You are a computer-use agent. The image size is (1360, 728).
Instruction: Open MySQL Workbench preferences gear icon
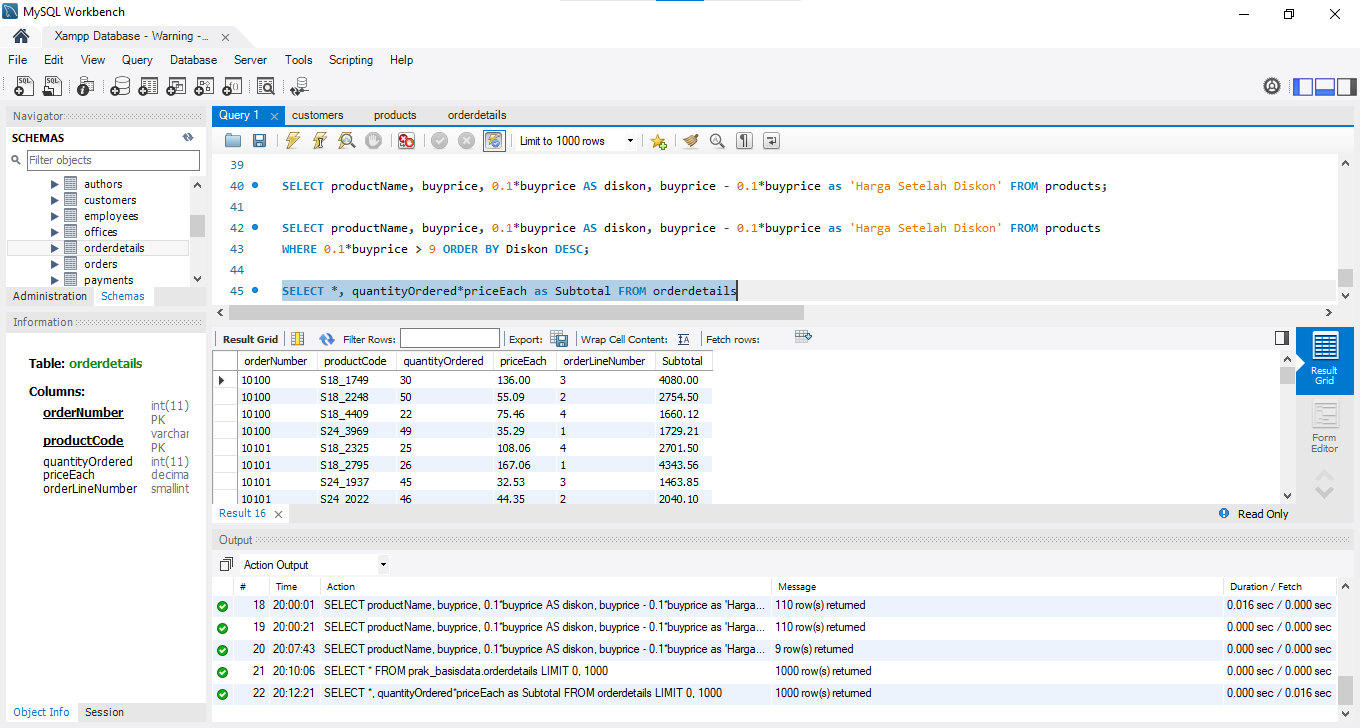(1272, 87)
